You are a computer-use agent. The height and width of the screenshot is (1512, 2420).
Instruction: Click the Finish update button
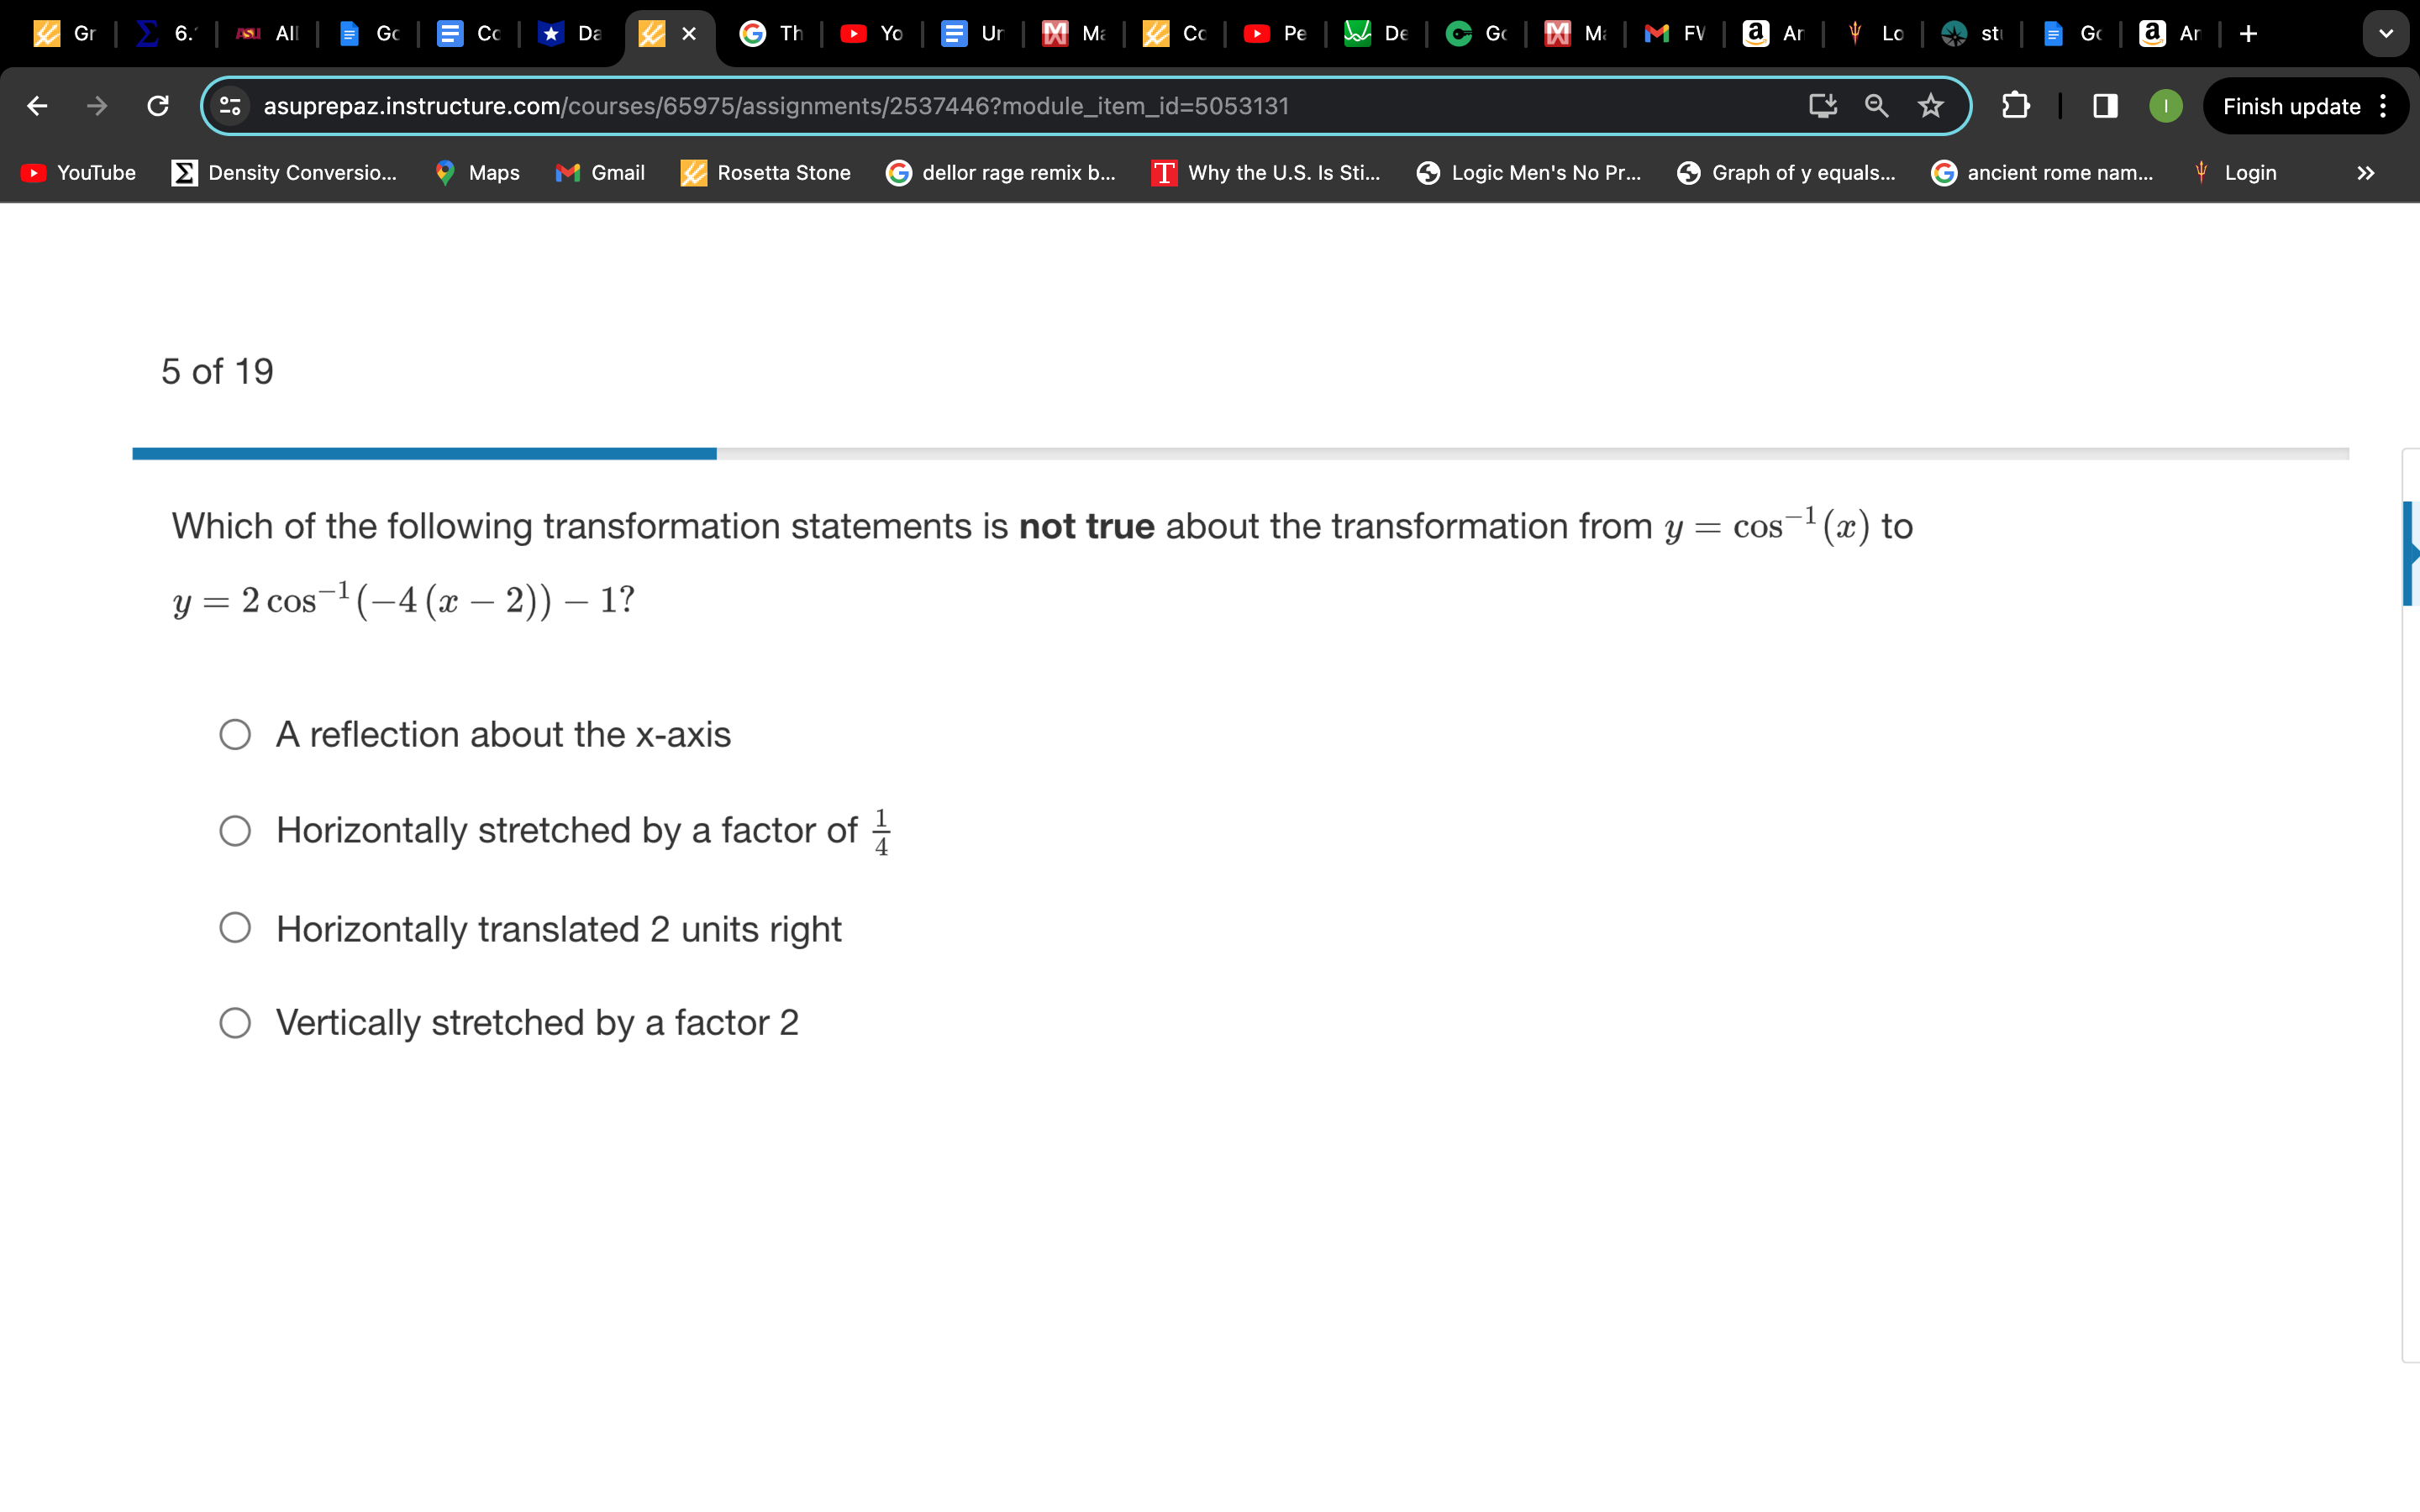point(2291,106)
